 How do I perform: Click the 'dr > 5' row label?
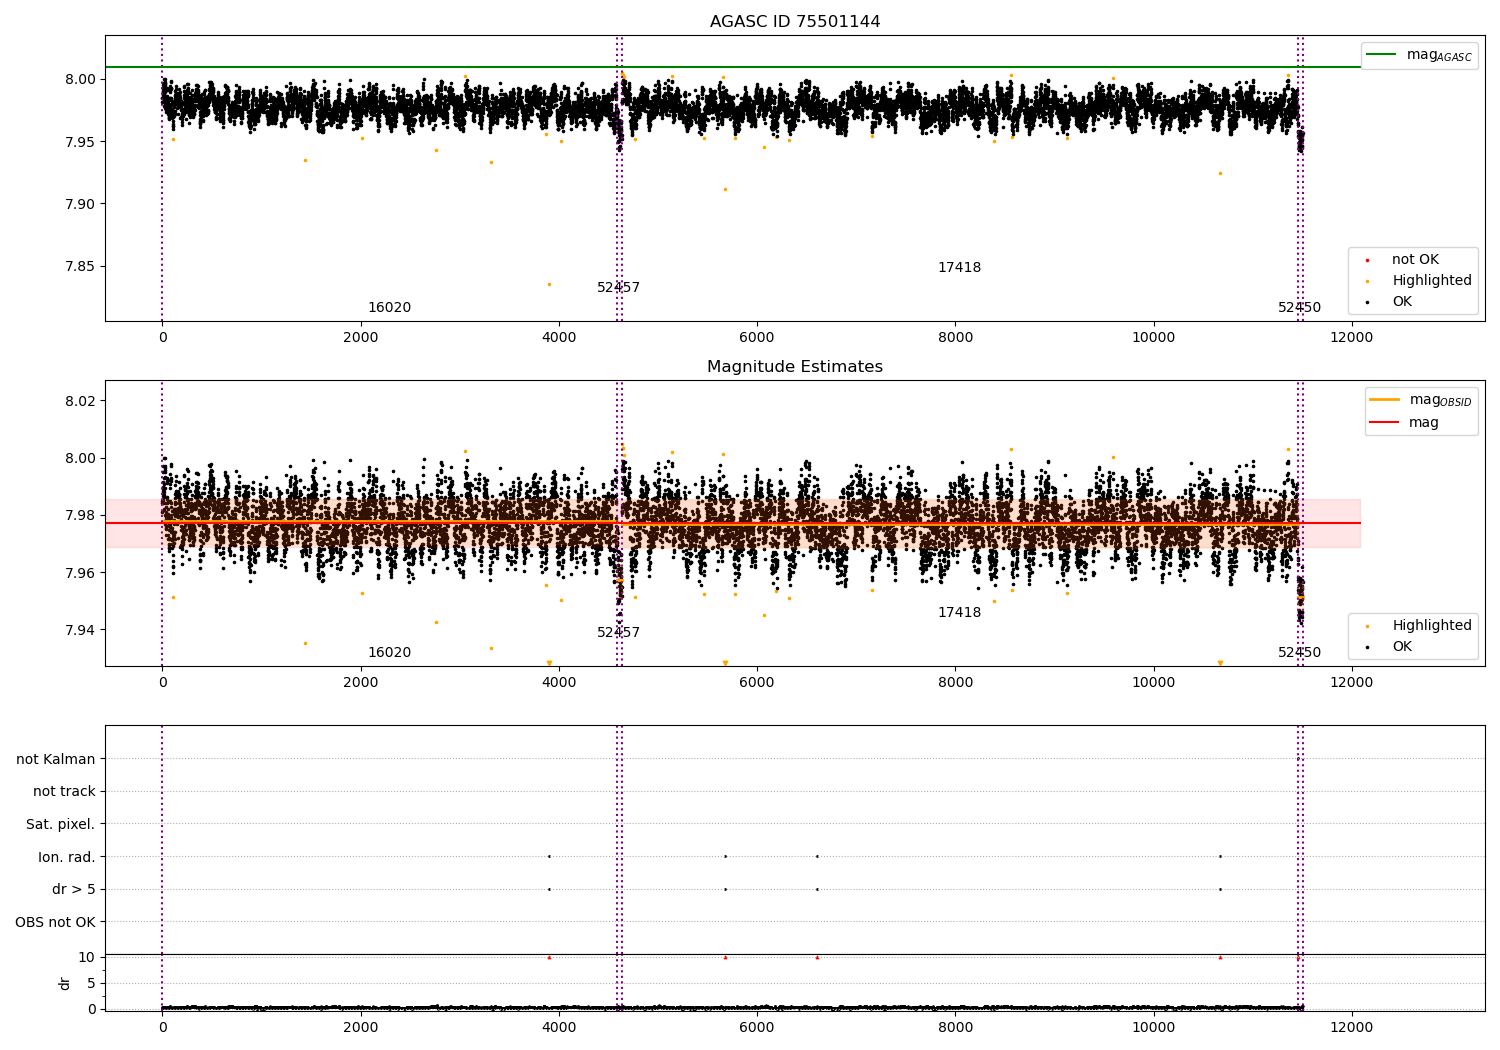coord(74,890)
